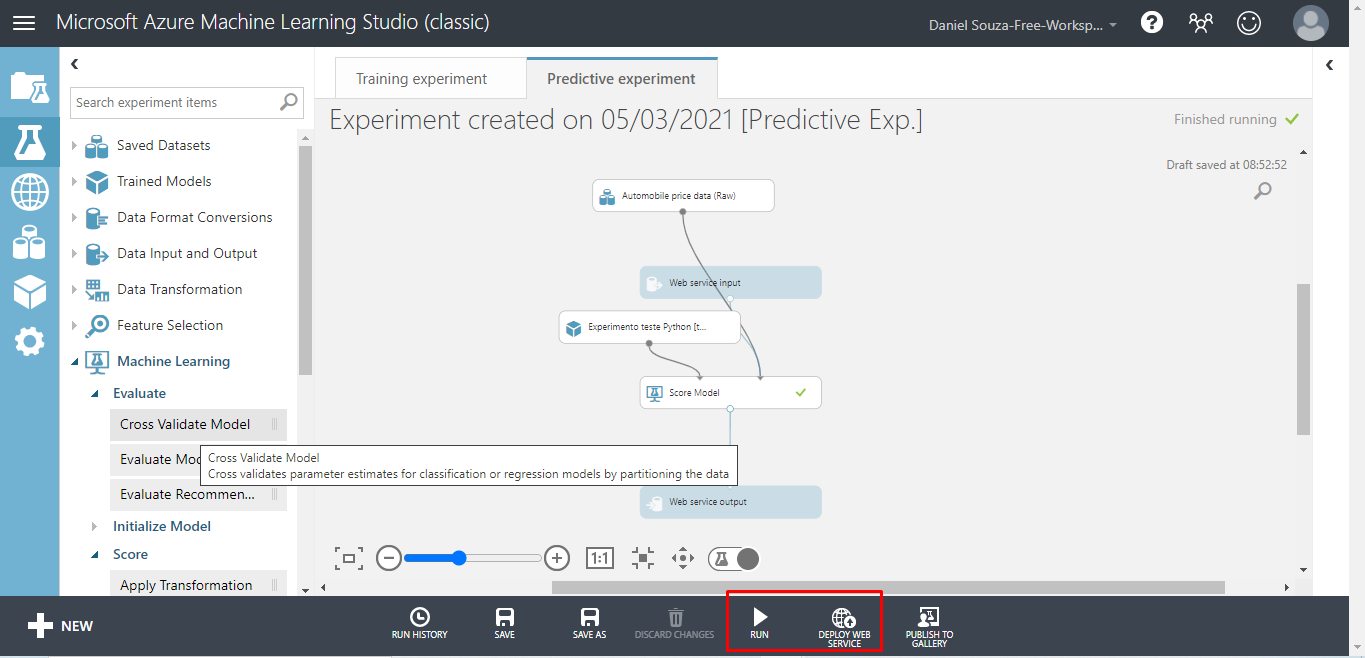Click the Save As button

coord(590,624)
